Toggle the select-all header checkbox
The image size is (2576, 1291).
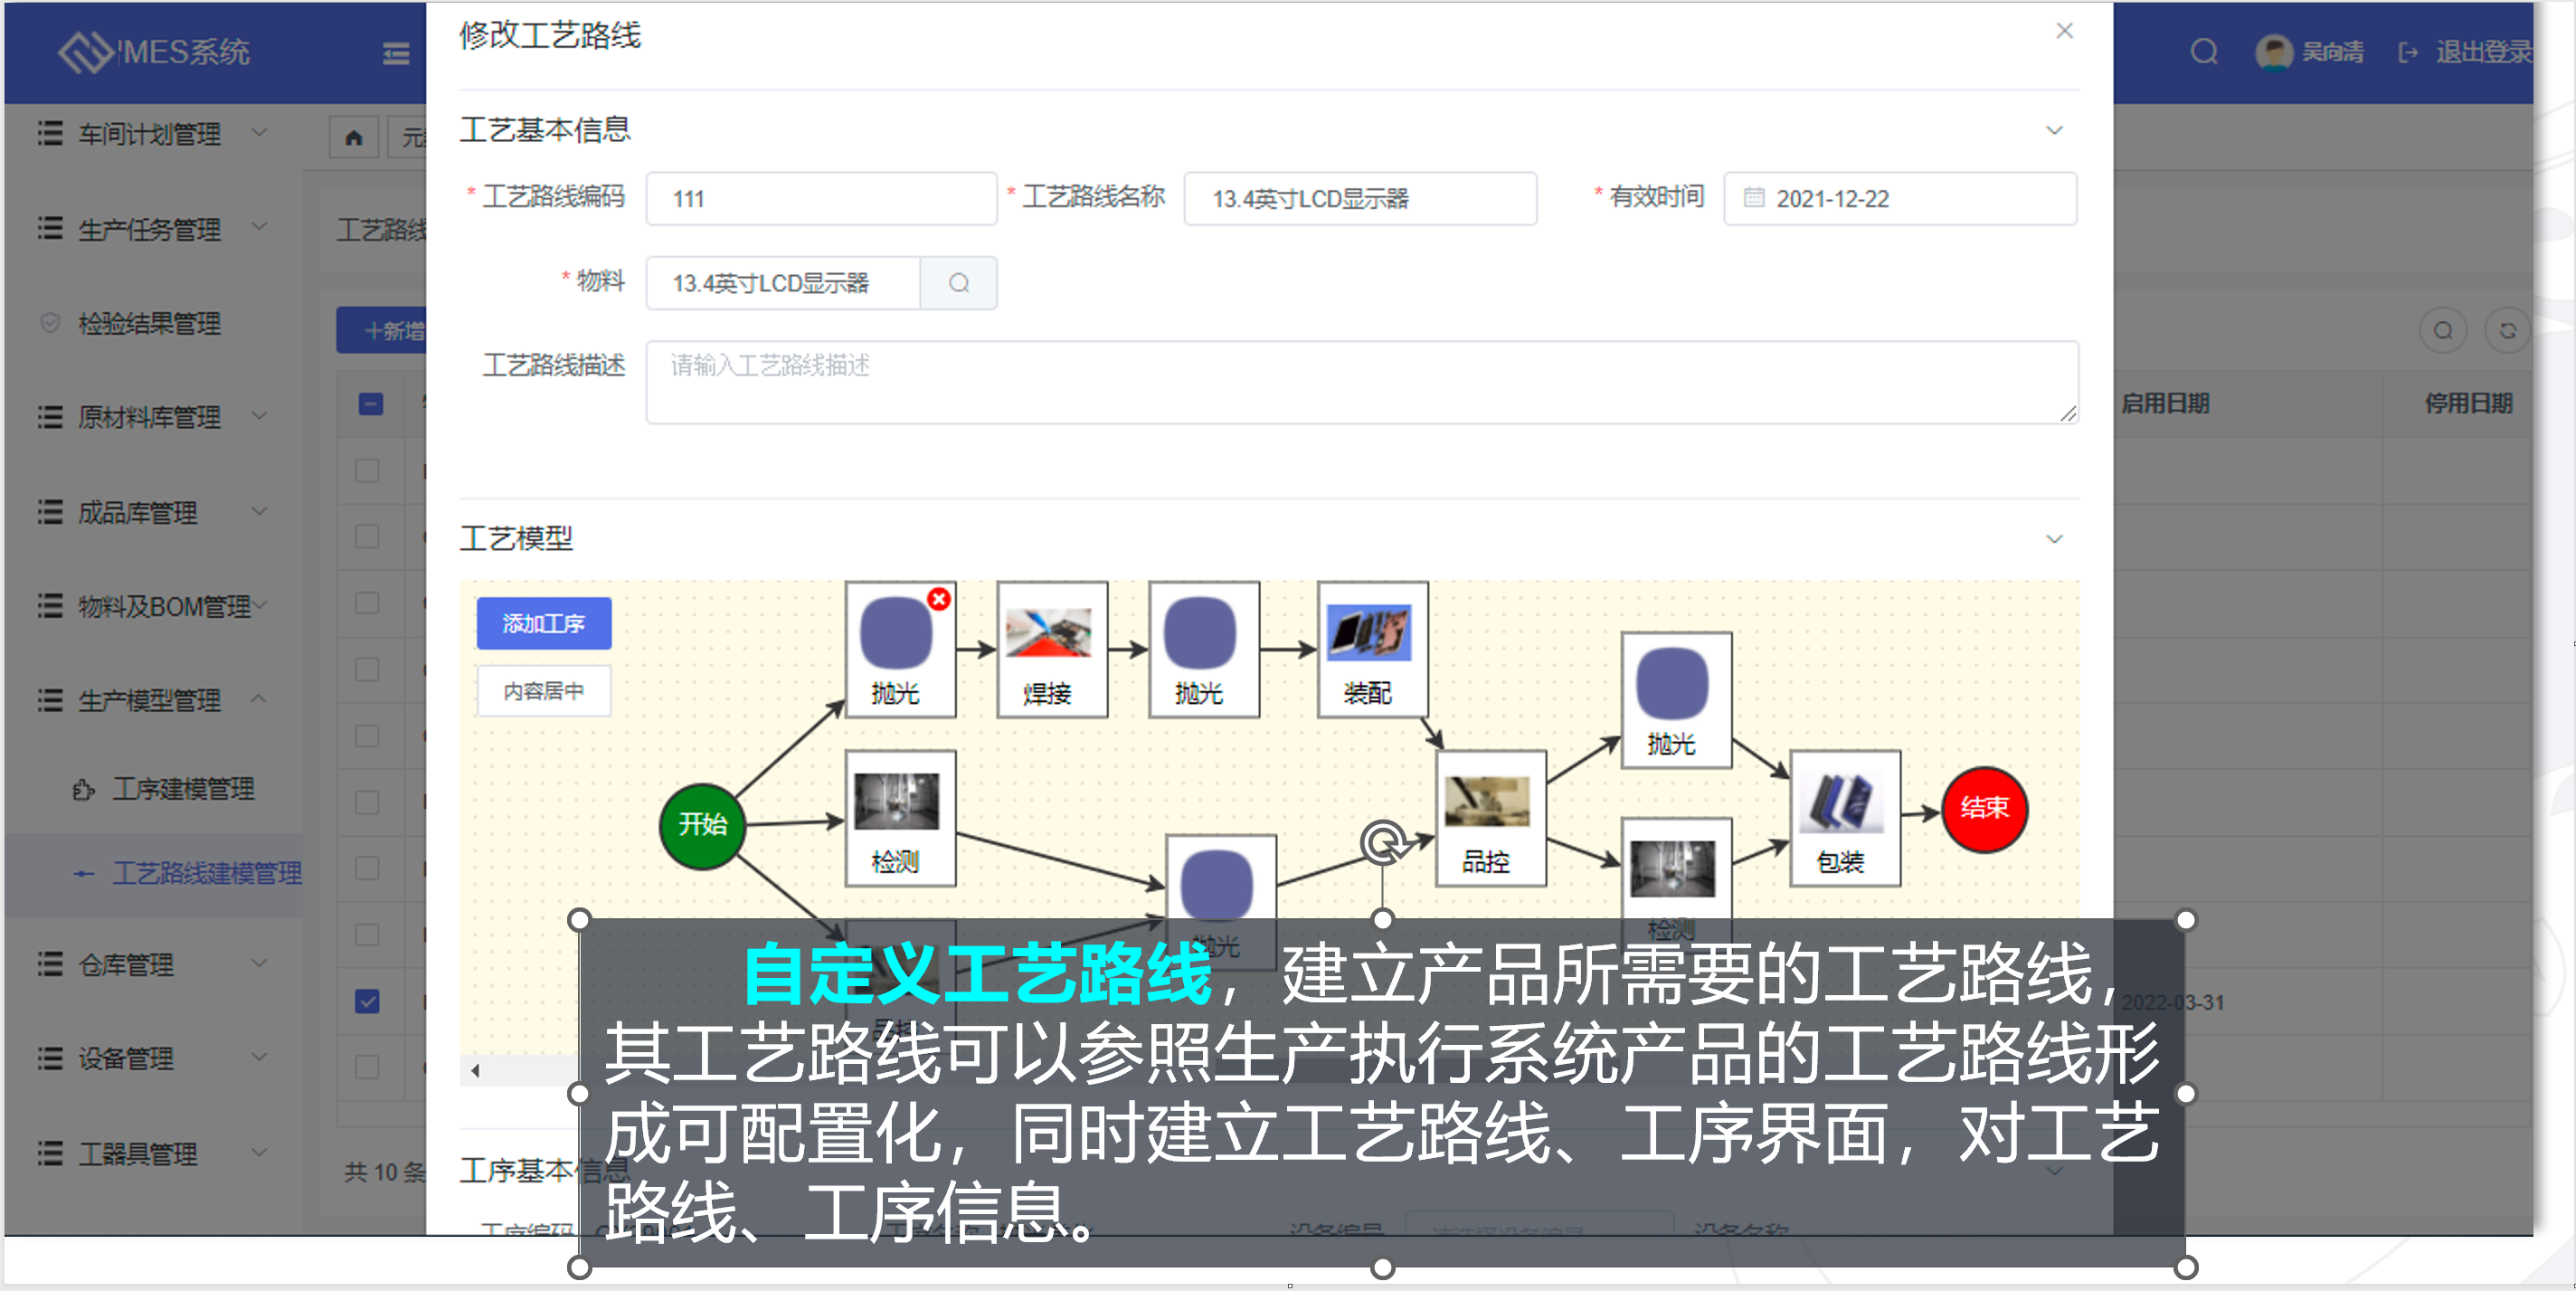pyautogui.click(x=370, y=404)
